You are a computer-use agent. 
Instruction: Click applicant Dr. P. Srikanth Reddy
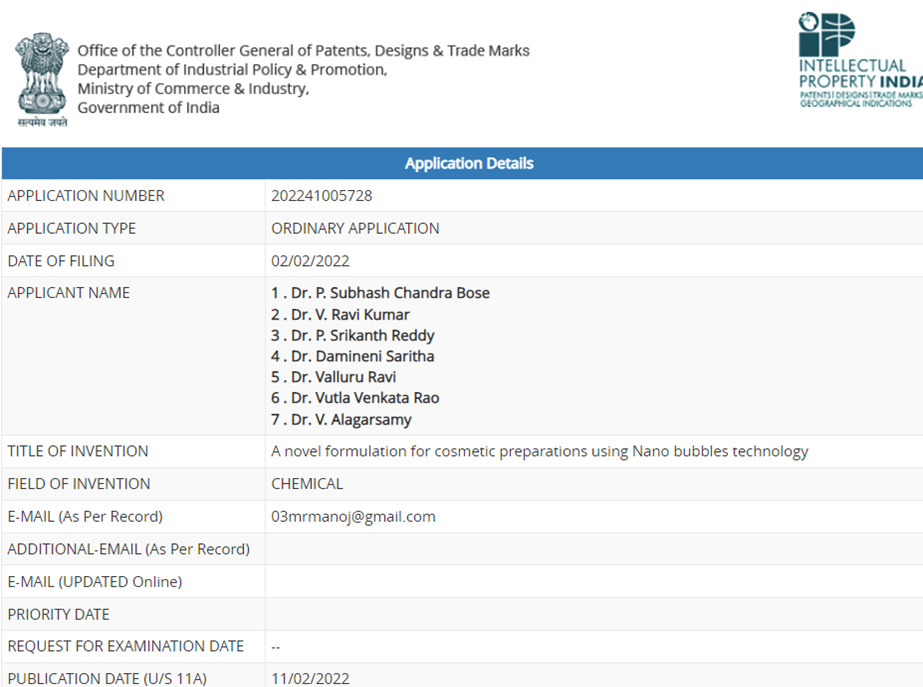click(x=352, y=335)
